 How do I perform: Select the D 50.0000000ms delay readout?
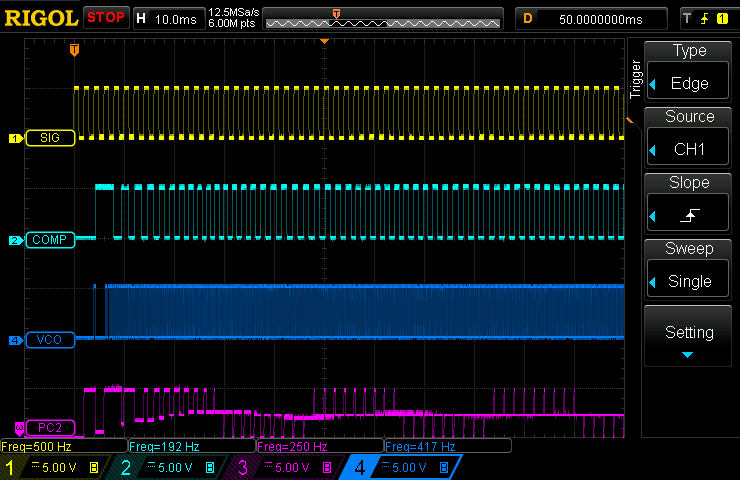click(594, 18)
